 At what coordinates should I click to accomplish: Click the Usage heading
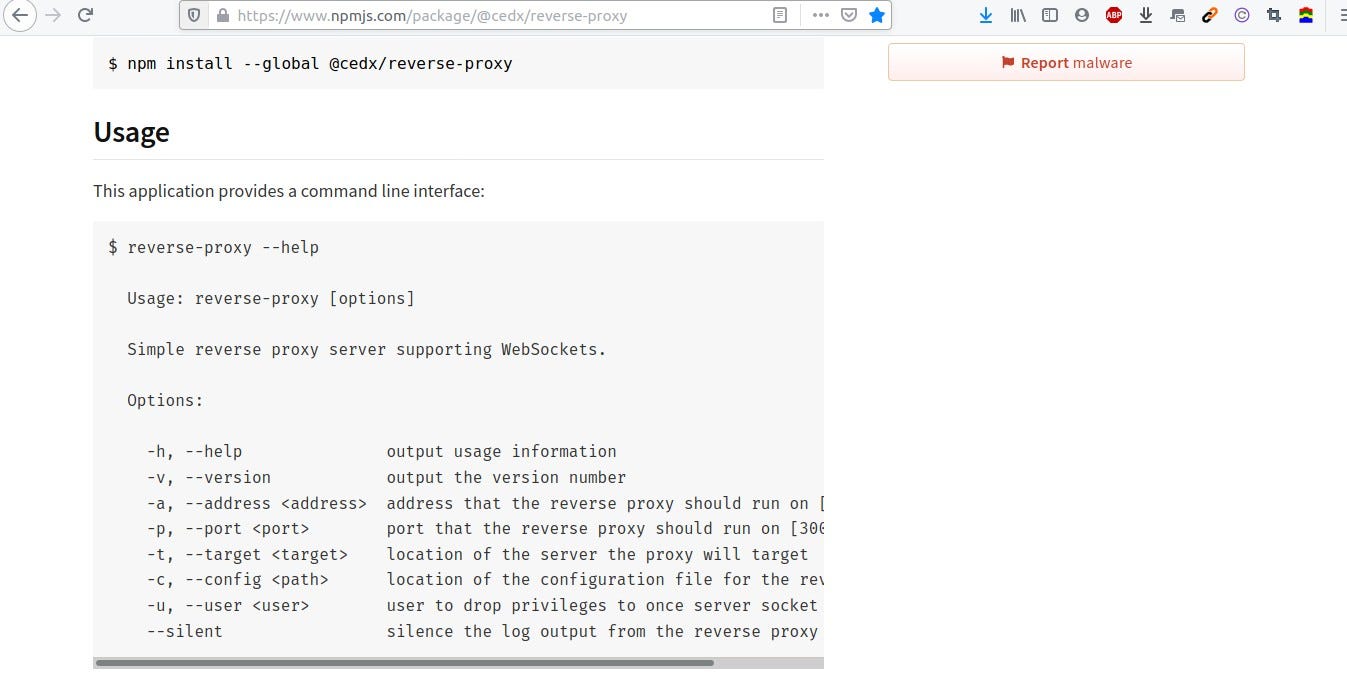coord(131,132)
